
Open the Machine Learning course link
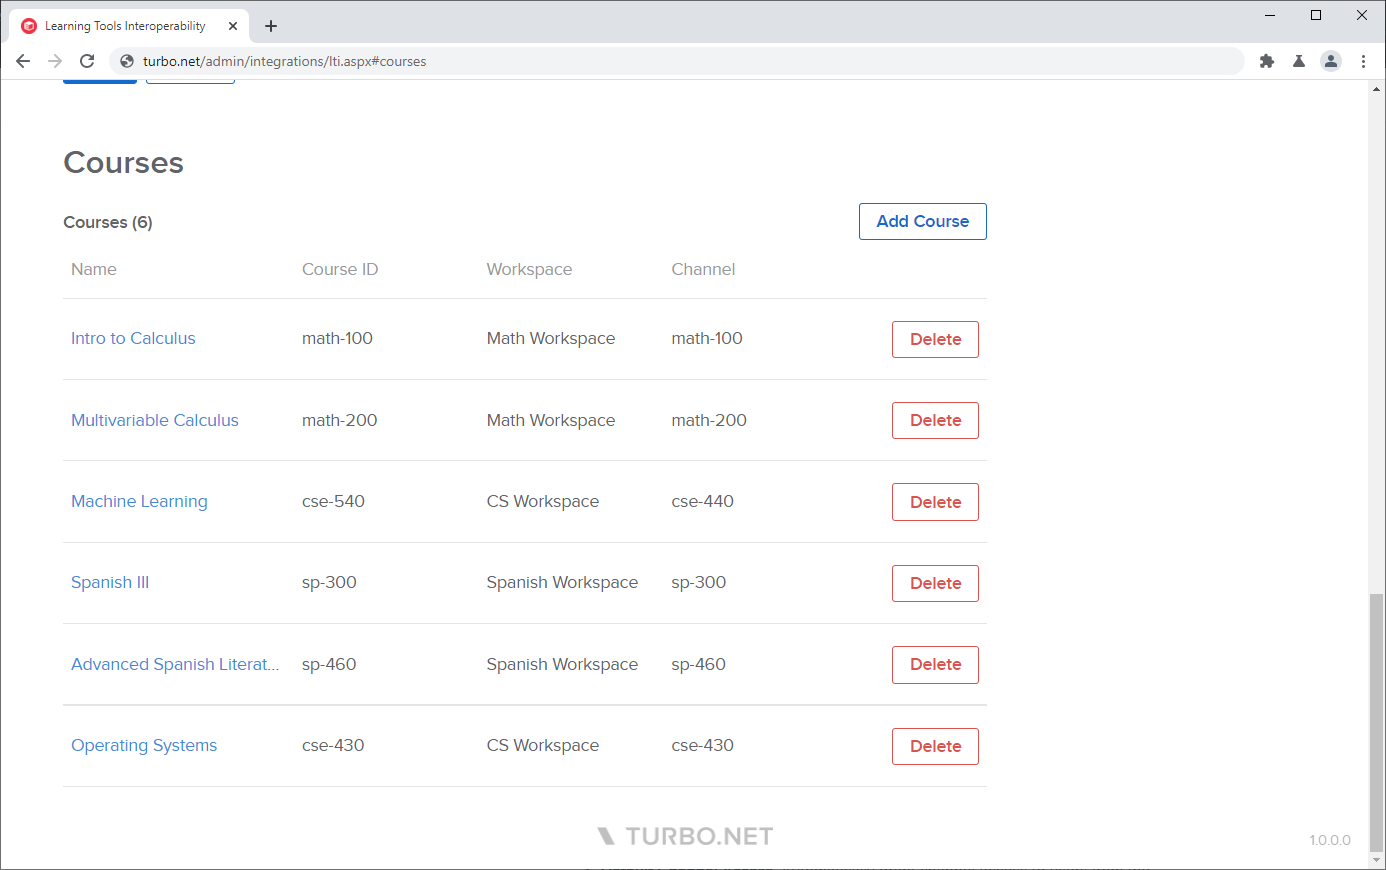click(139, 501)
